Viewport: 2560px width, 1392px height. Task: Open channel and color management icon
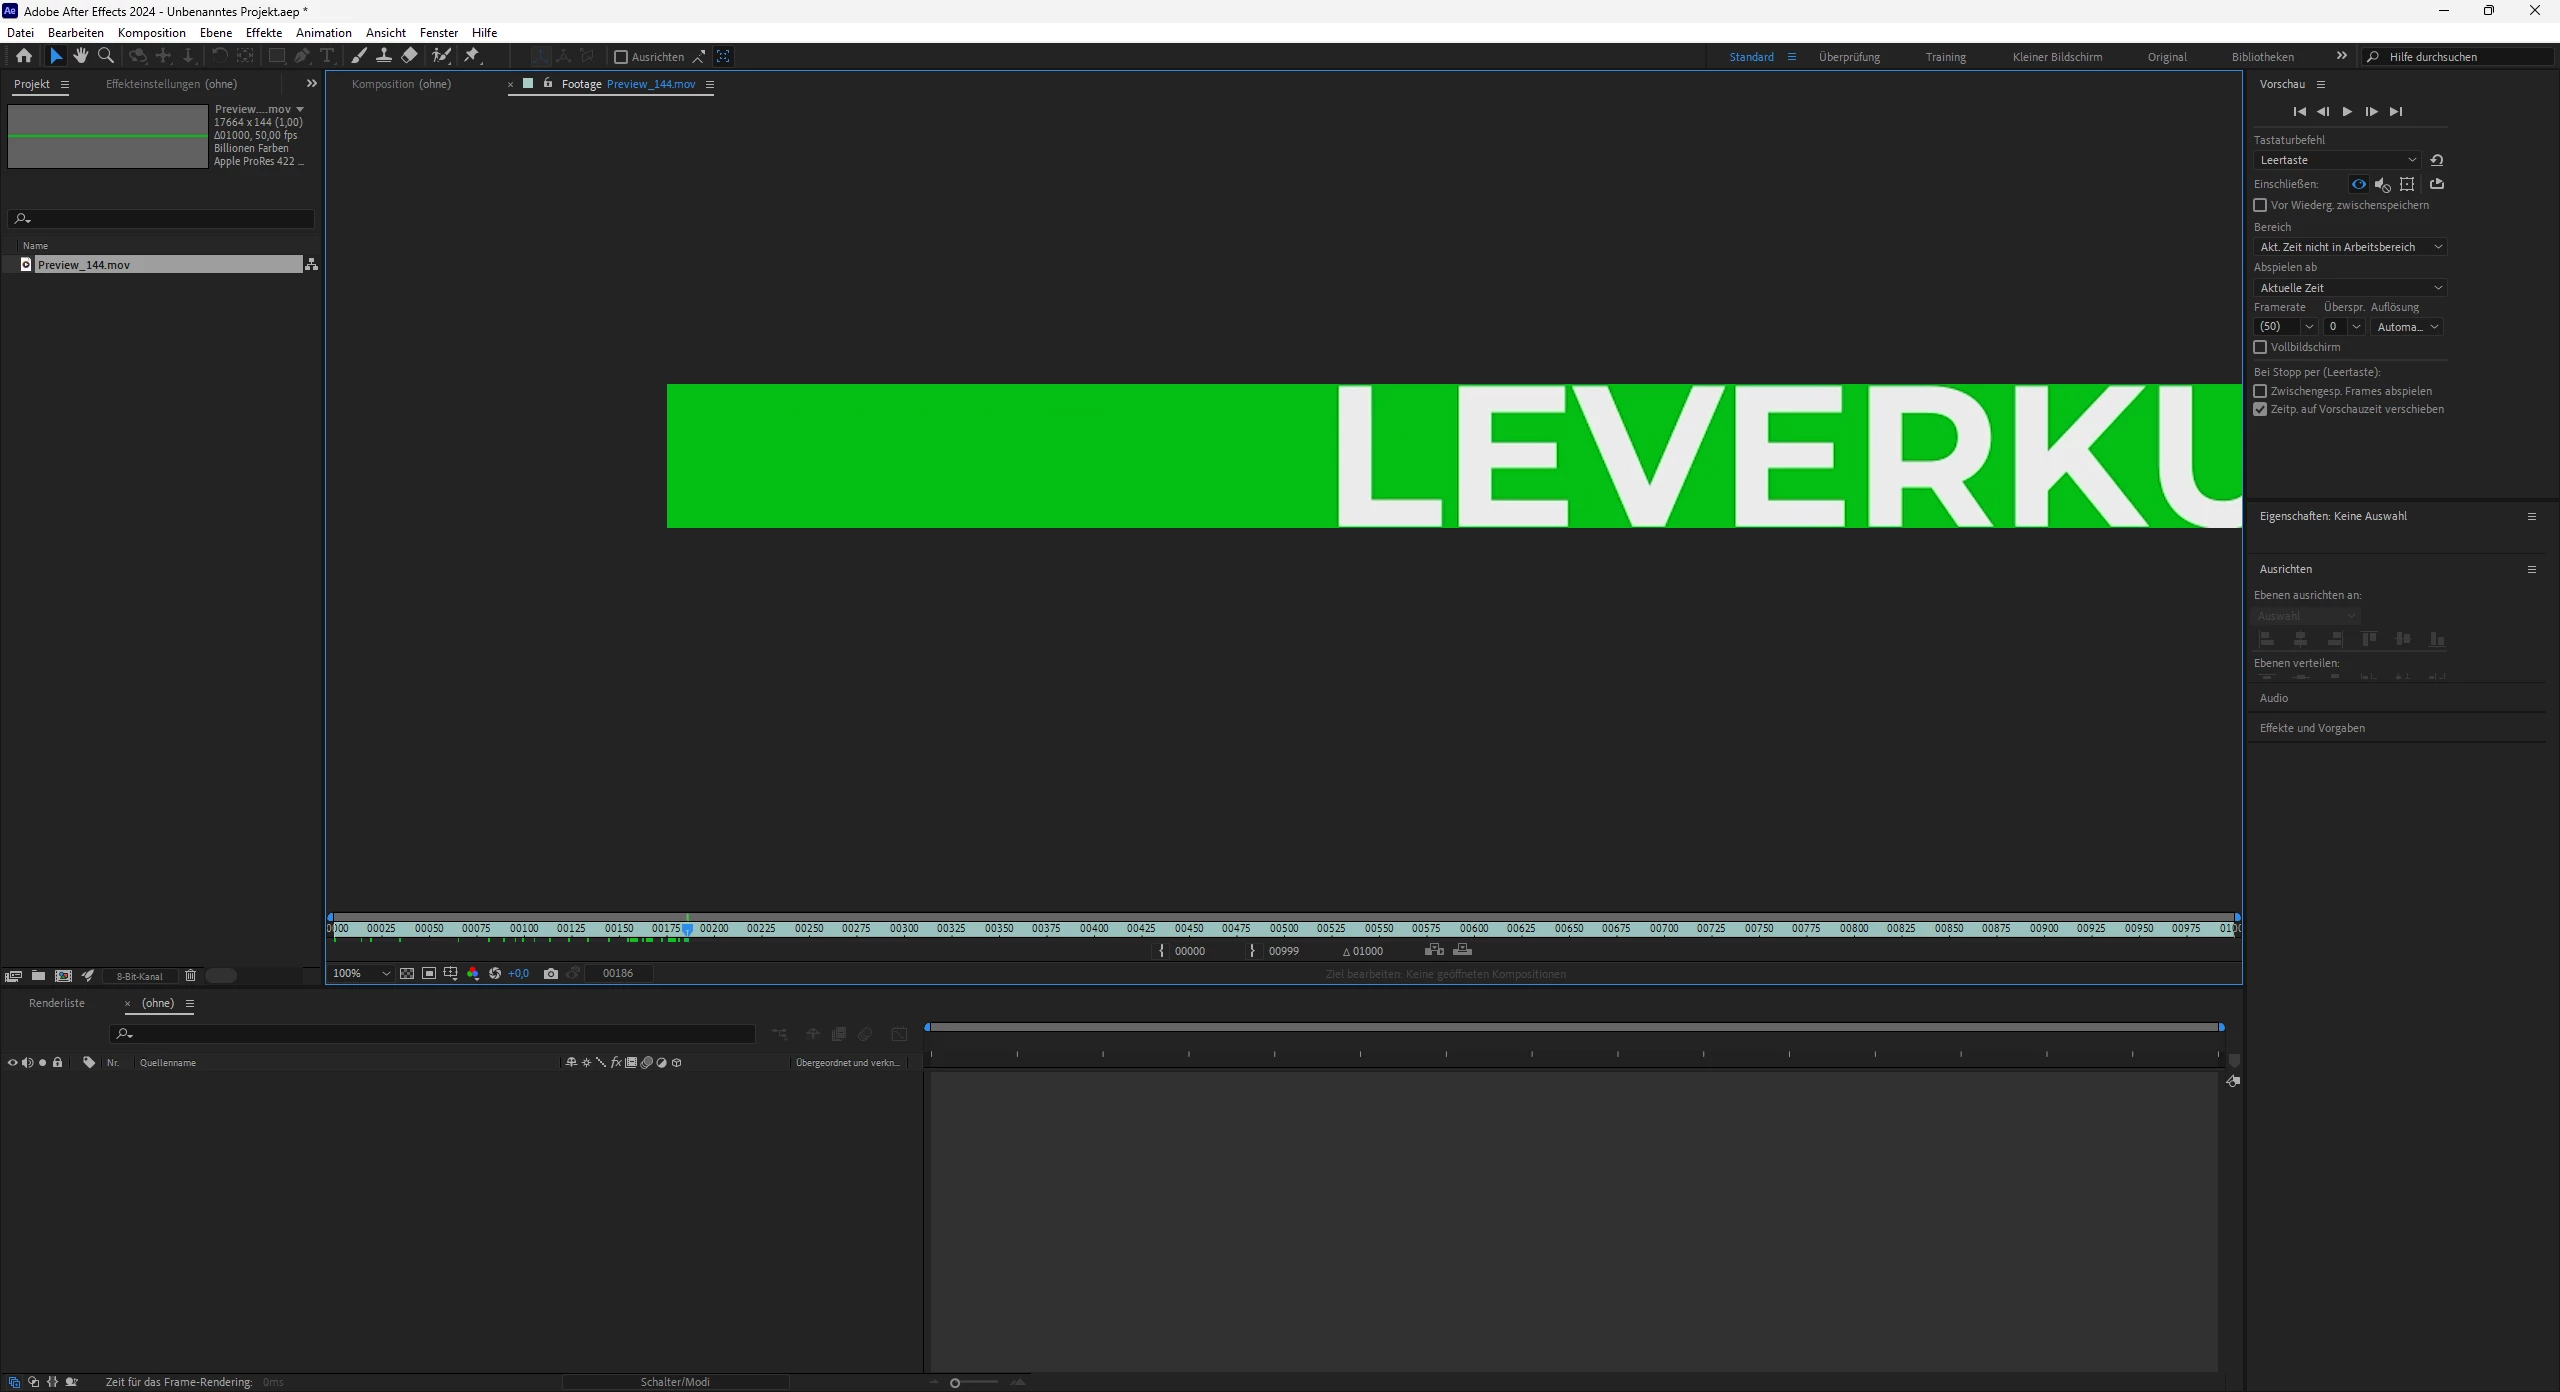point(473,973)
